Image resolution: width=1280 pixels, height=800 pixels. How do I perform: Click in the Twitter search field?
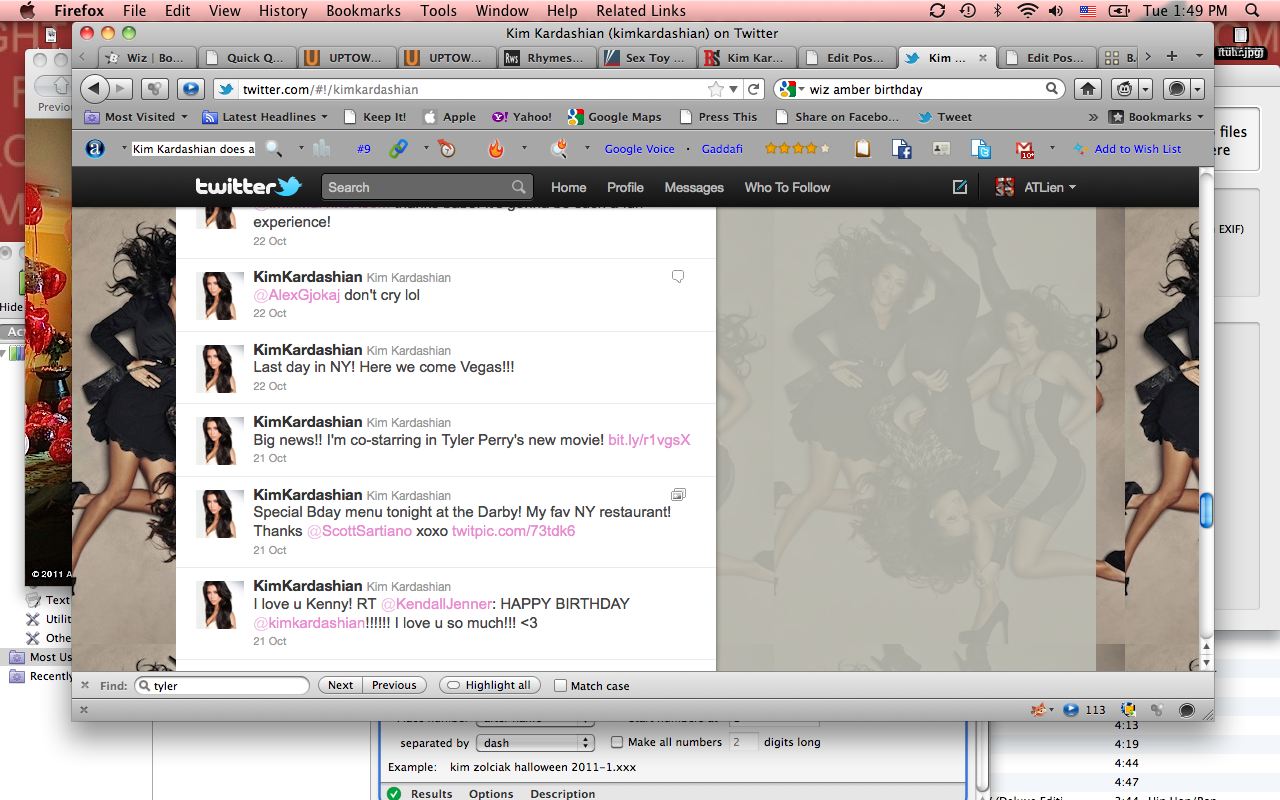click(x=418, y=187)
